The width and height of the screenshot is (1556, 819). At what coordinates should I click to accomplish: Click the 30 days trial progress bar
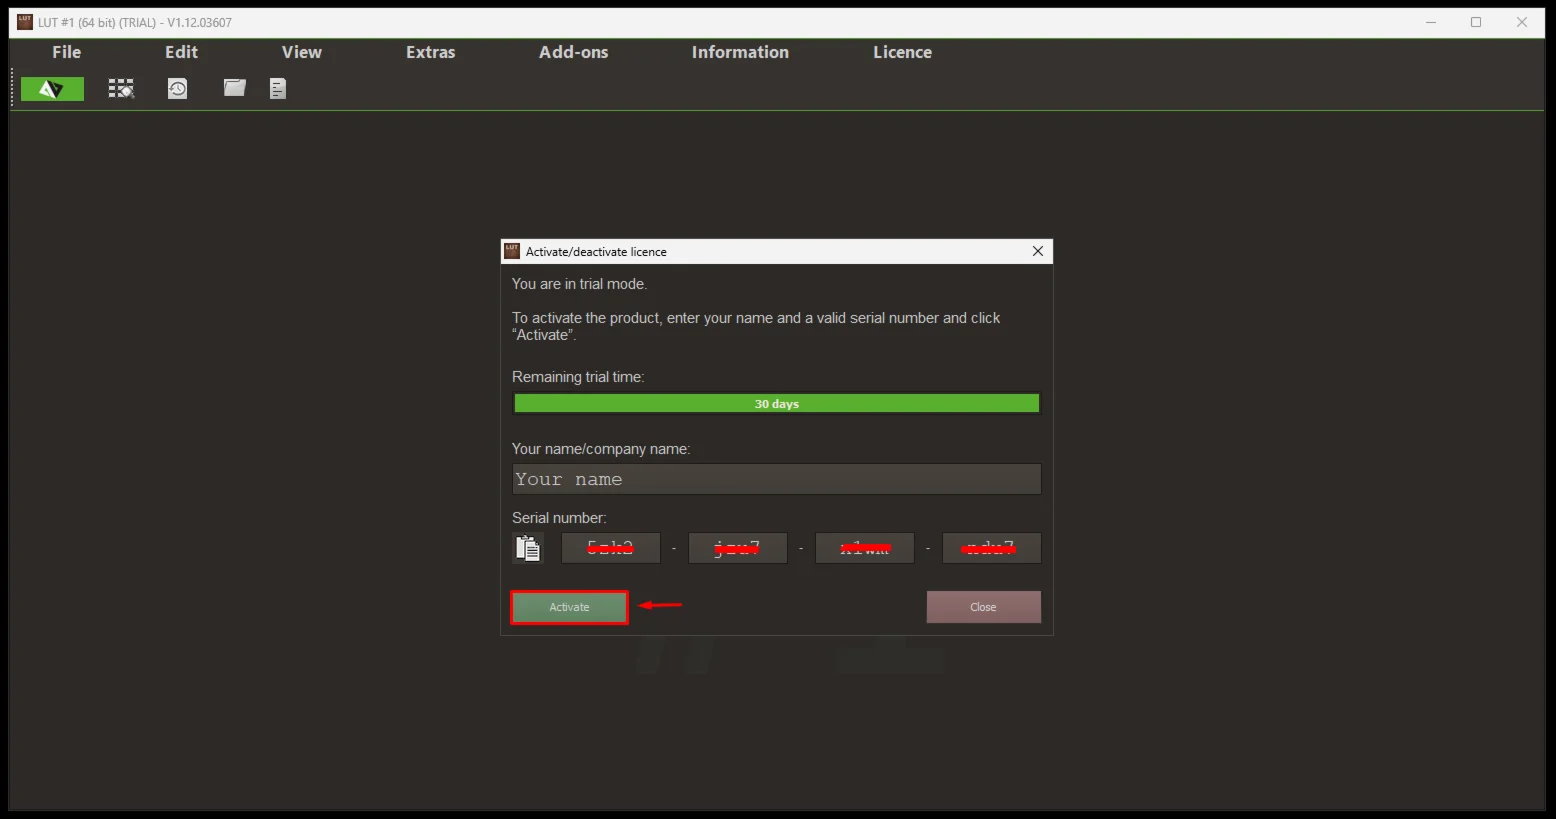coord(776,404)
